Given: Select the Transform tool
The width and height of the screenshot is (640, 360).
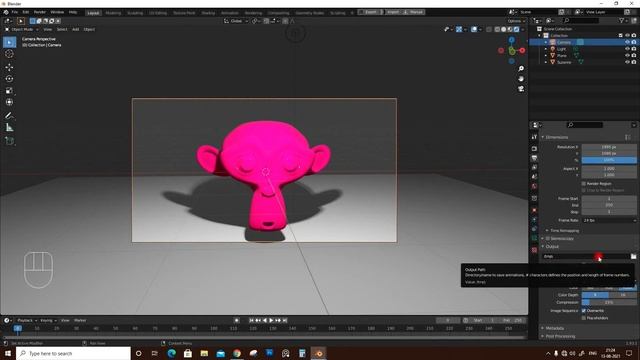Looking at the screenshot, I should pos(9,102).
